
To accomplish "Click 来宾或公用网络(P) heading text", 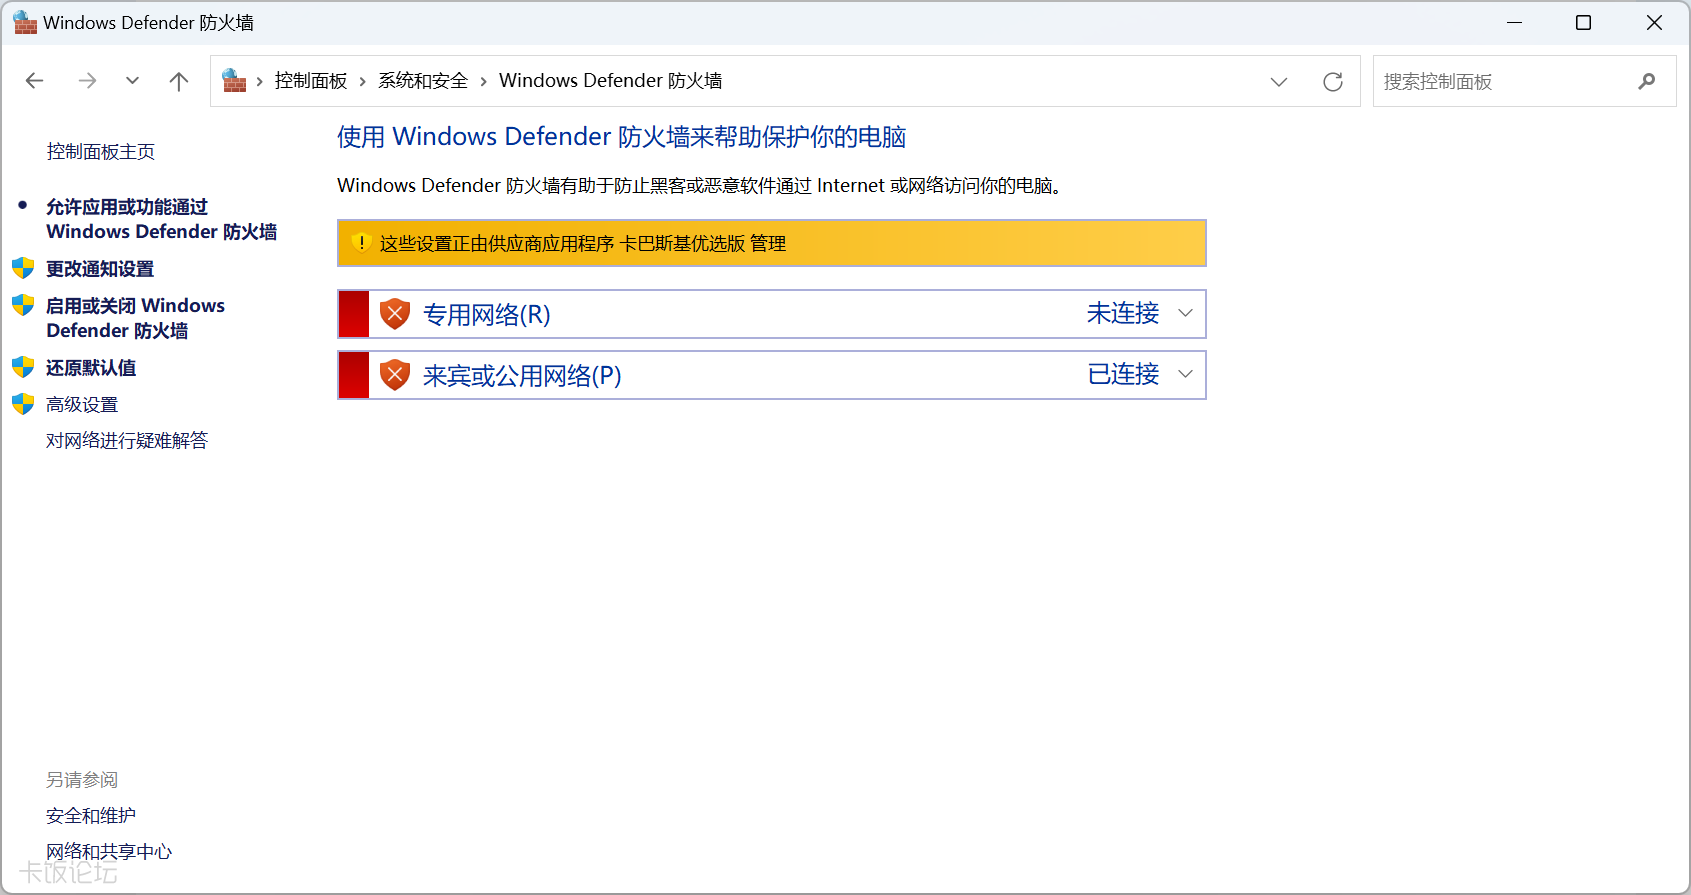I will (x=522, y=376).
